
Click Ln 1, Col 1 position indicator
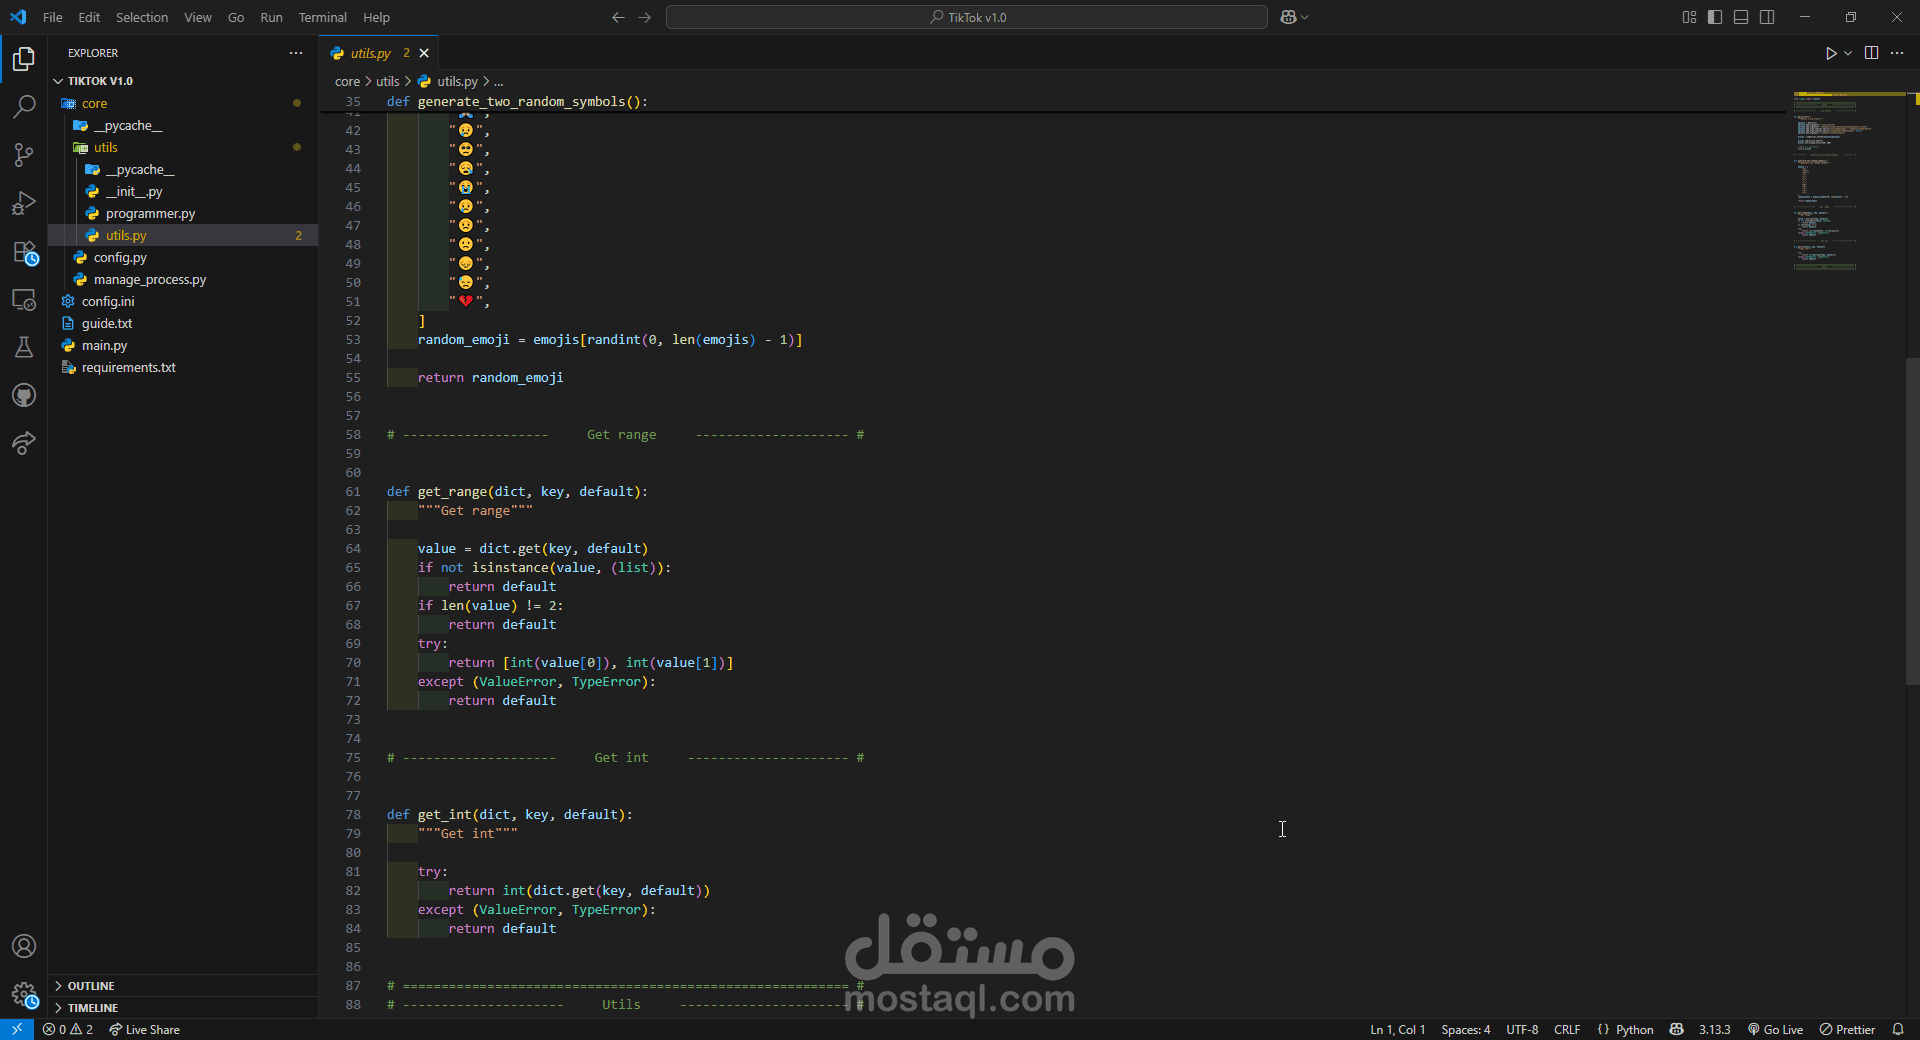tap(1397, 1029)
